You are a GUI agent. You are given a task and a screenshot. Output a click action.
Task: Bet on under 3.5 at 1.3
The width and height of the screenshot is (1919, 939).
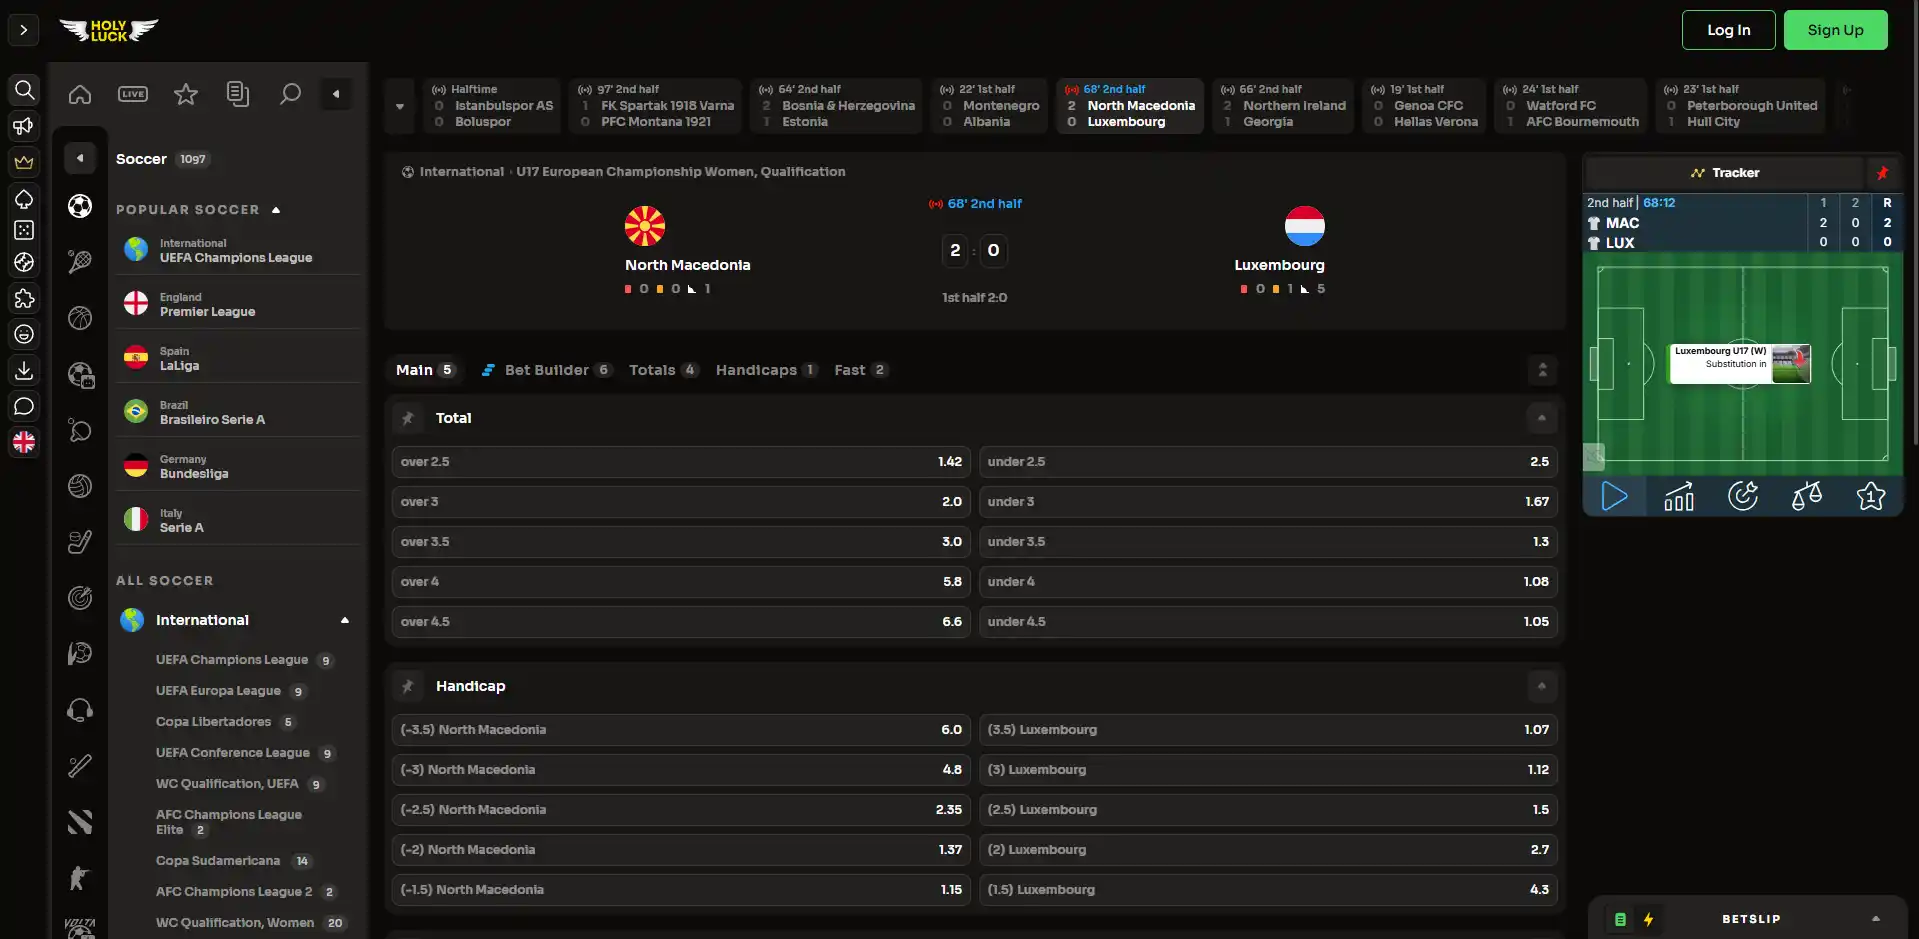tap(1268, 542)
